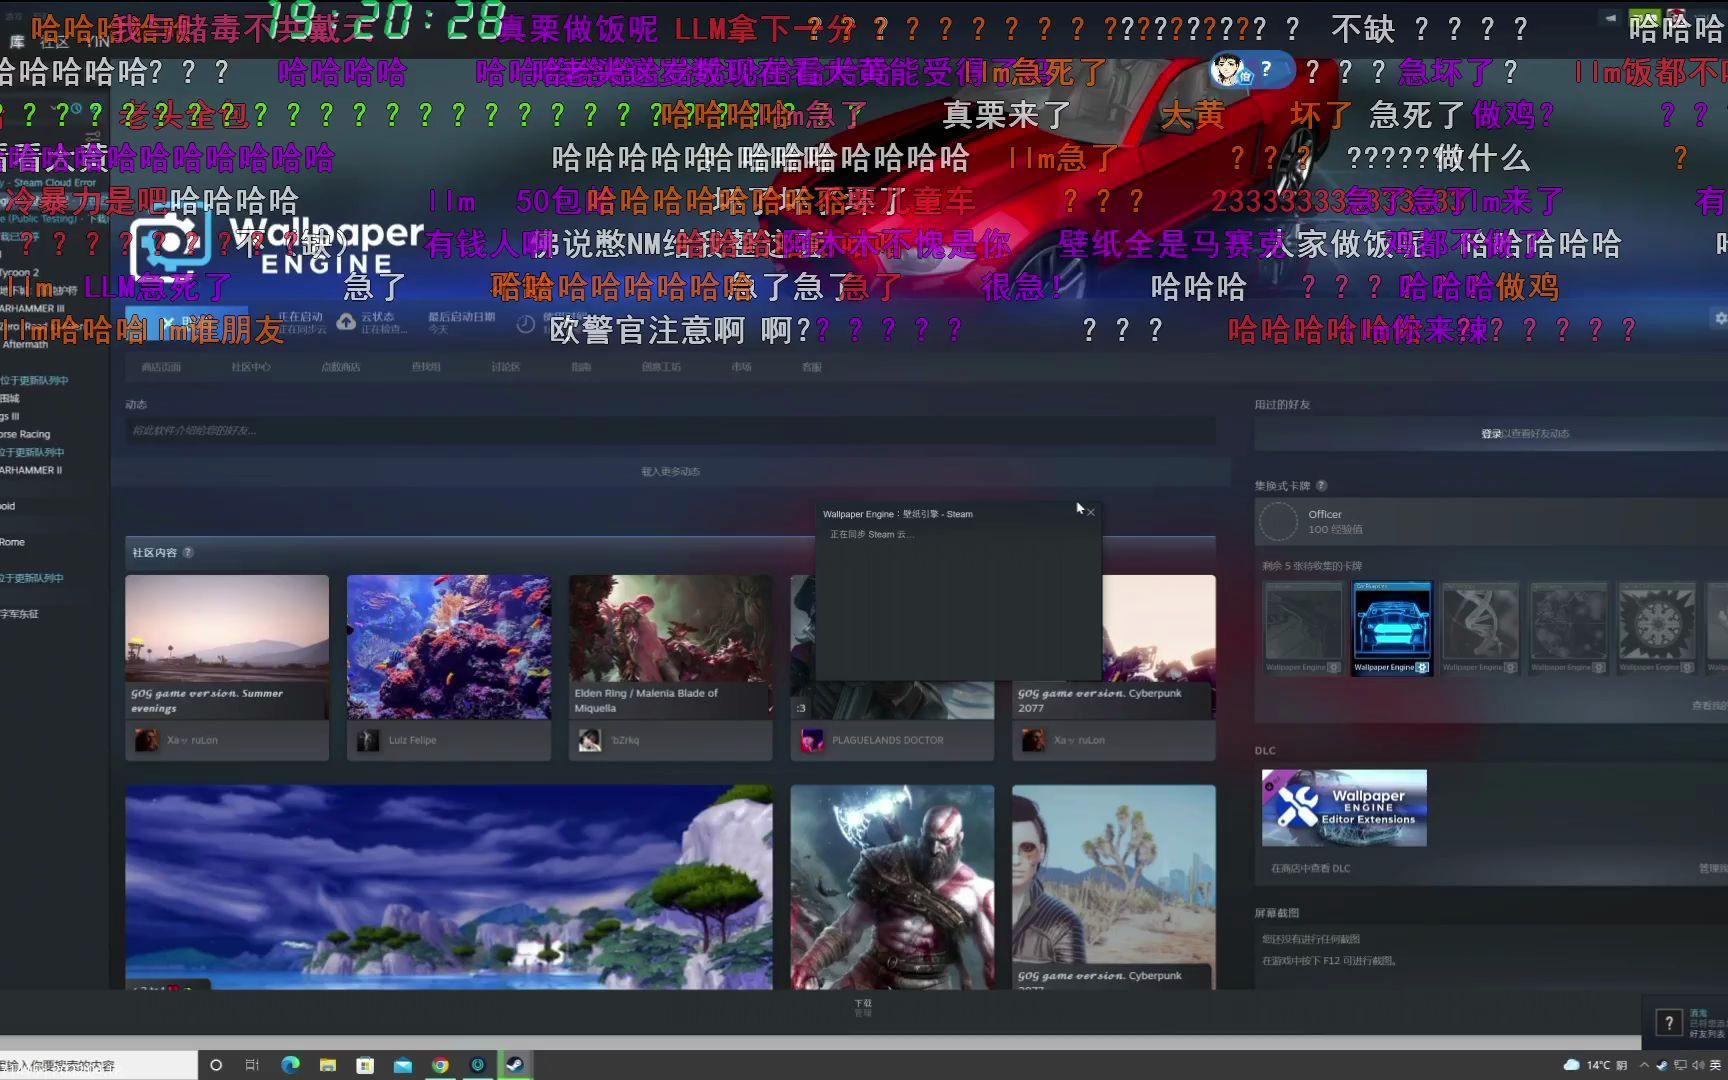Open author Luiz Felipe profile
Viewport: 1728px width, 1080px height.
coord(413,740)
